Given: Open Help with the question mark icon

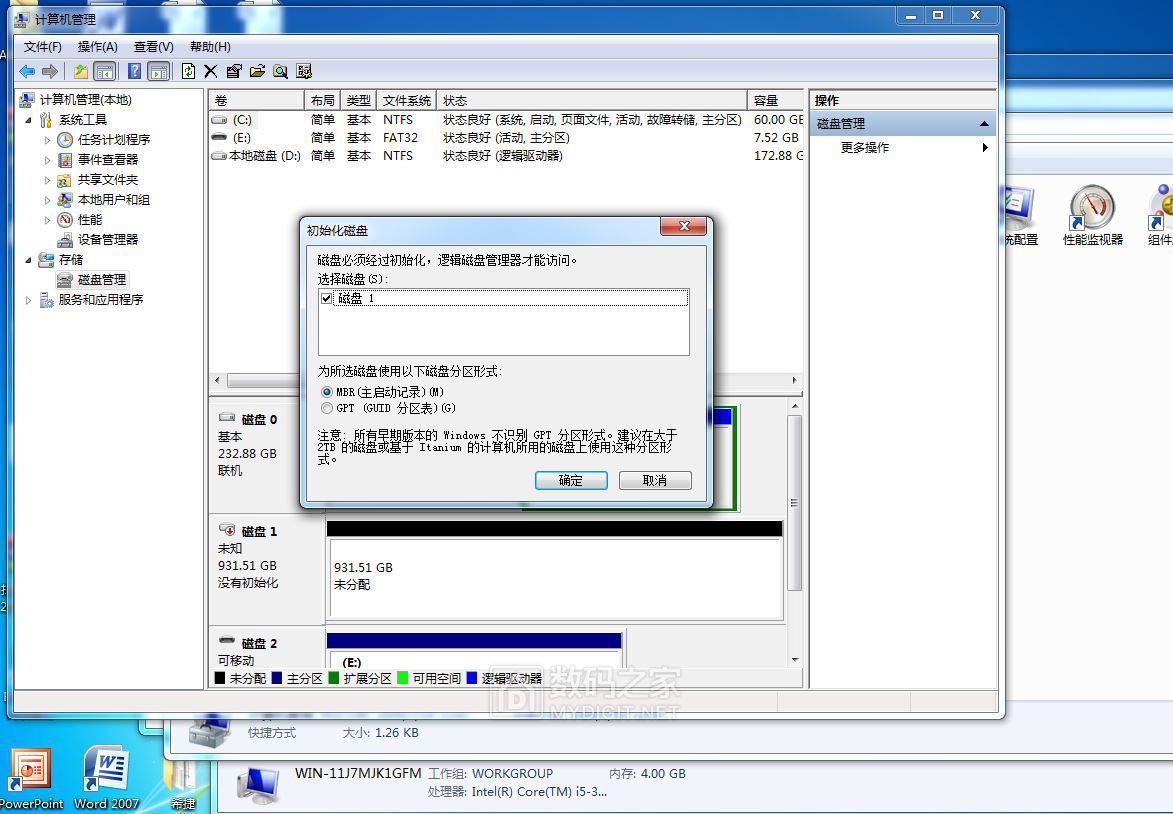Looking at the screenshot, I should 135,71.
